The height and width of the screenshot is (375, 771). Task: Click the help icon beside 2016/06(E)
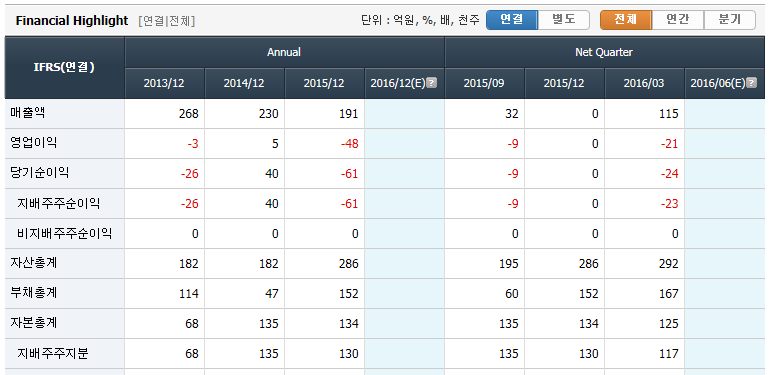point(751,83)
